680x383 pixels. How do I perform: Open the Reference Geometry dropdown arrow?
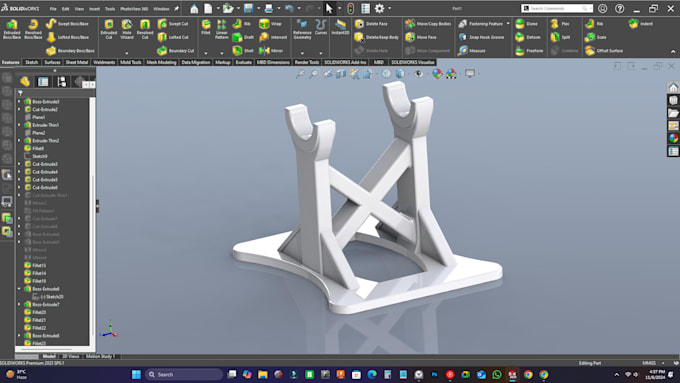coord(302,53)
